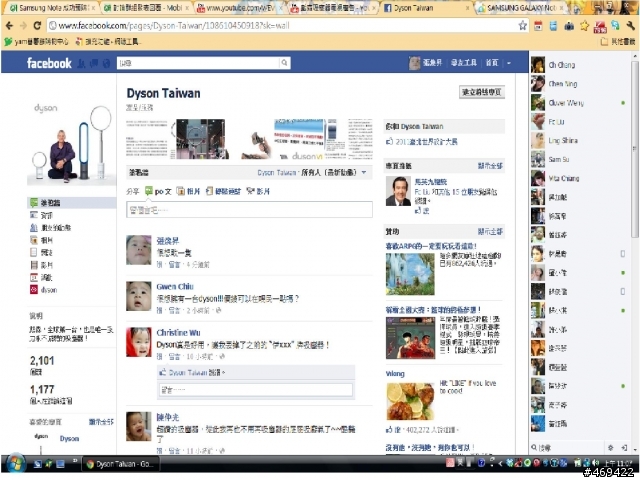The height and width of the screenshot is (480, 640).
Task: Click the chat sidebar vertical scrollbar
Action: coord(634,149)
